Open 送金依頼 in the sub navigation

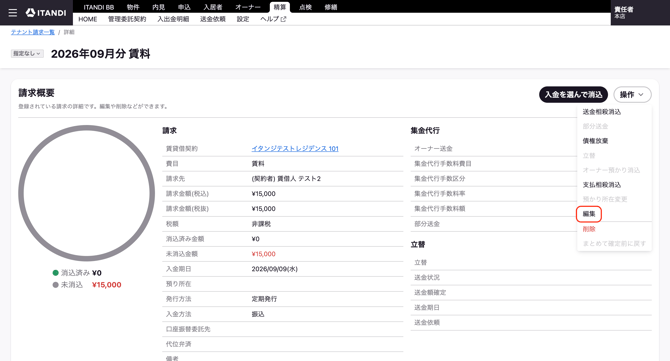(213, 19)
